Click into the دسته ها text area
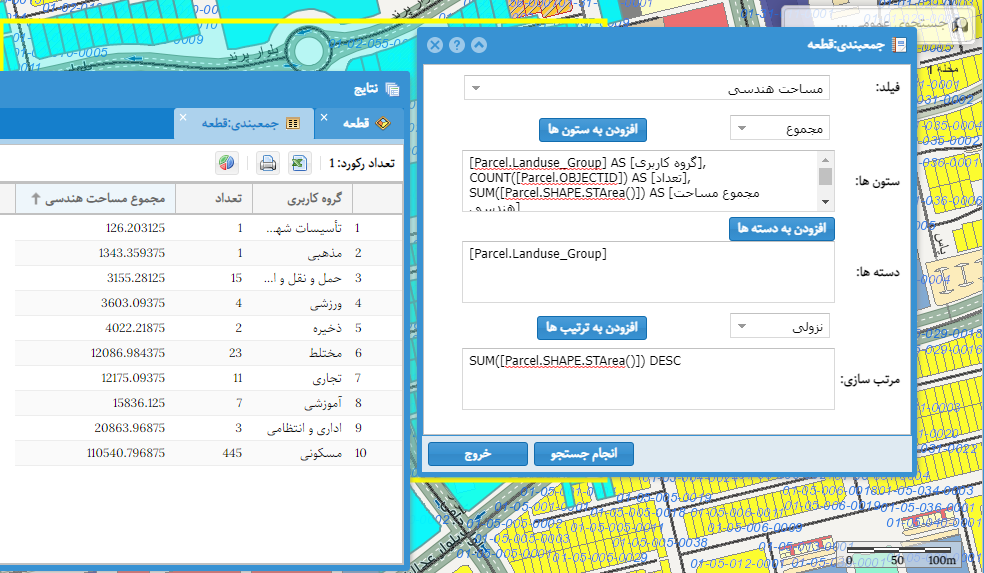This screenshot has width=984, height=573. point(648,272)
